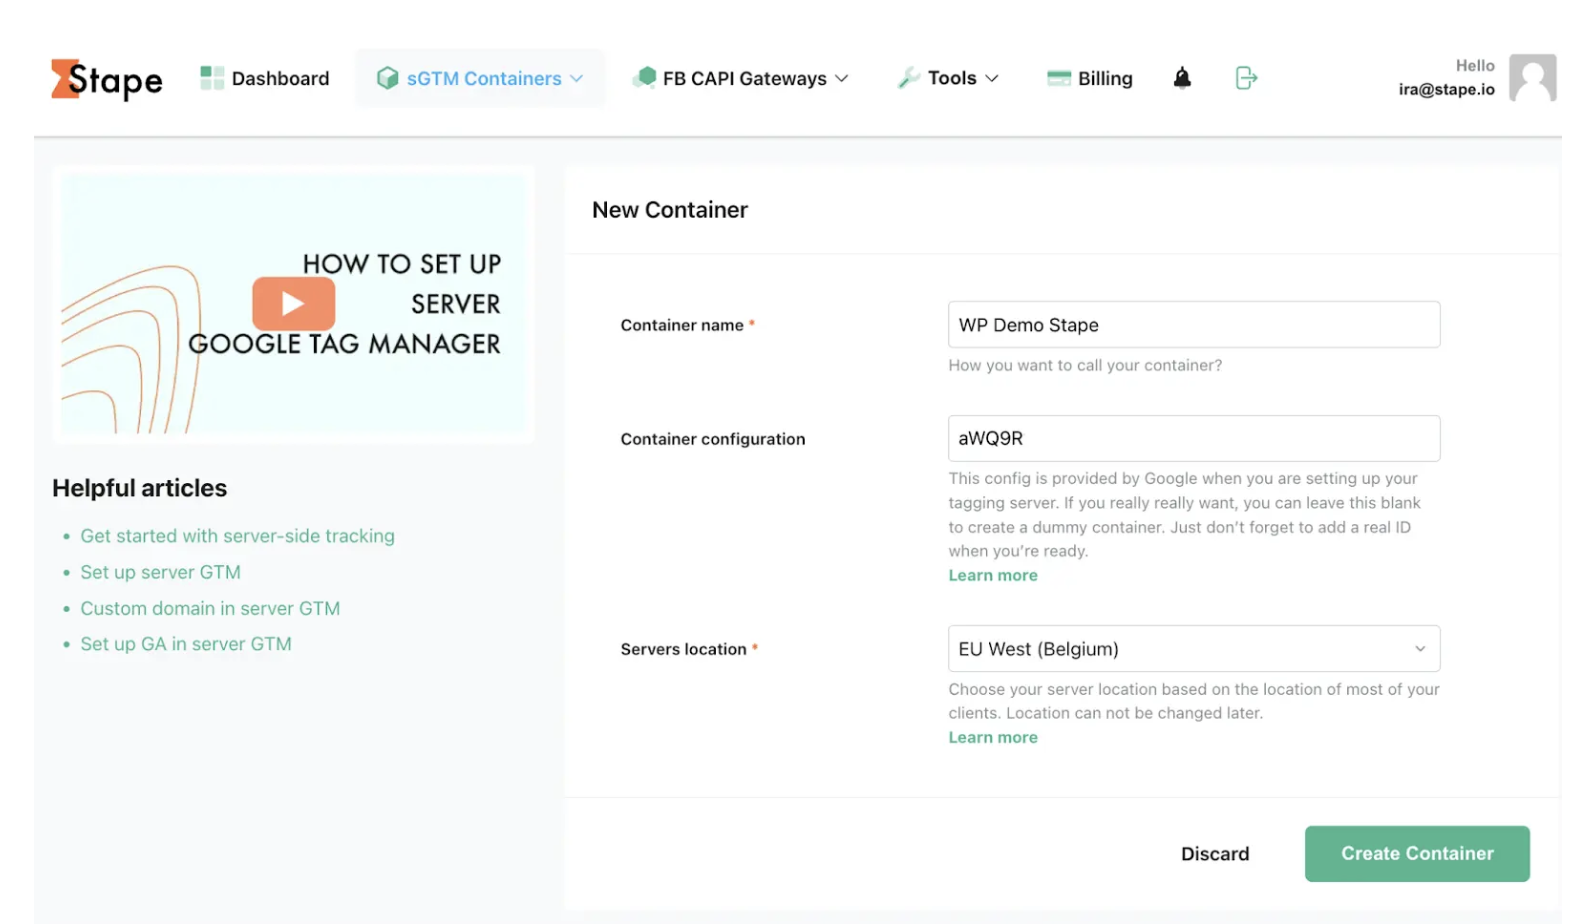This screenshot has width=1576, height=924.
Task: Open Learn more under Servers location
Action: coord(993,738)
